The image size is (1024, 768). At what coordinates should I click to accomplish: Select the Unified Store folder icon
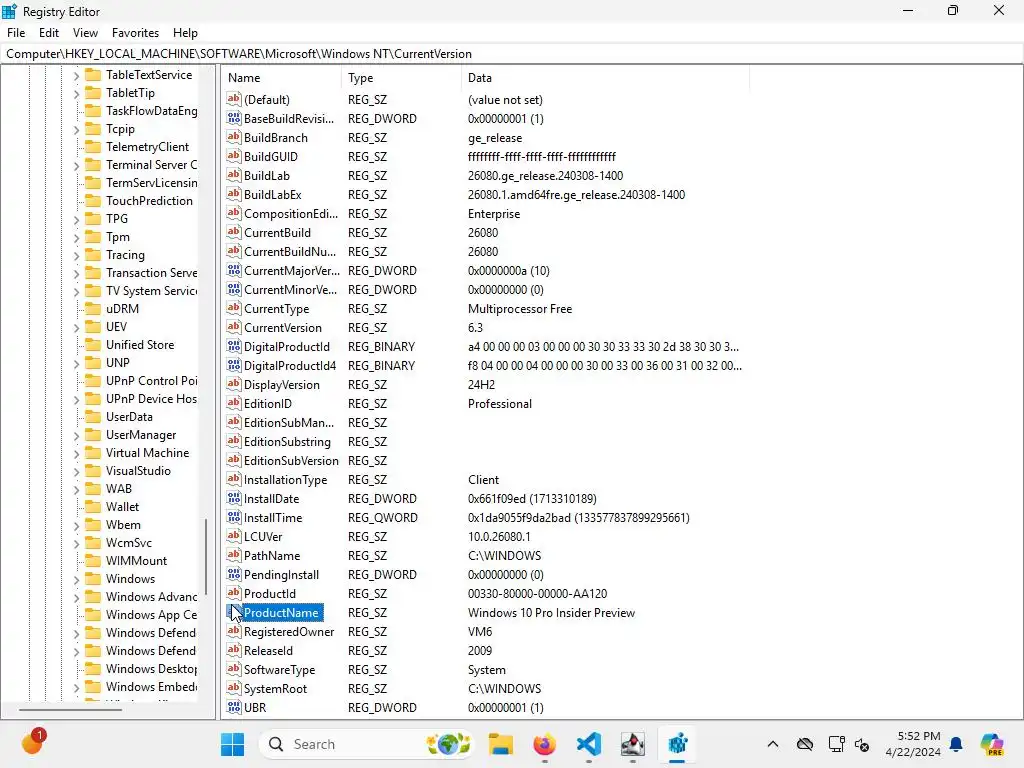tap(93, 345)
